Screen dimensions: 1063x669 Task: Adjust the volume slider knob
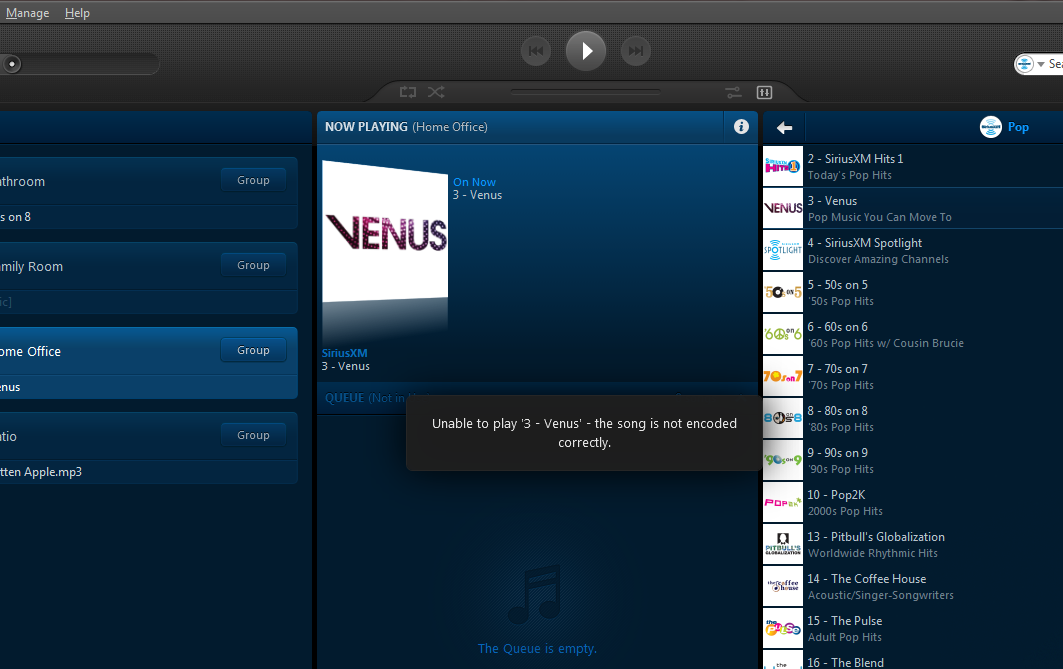pyautogui.click(x=12, y=64)
